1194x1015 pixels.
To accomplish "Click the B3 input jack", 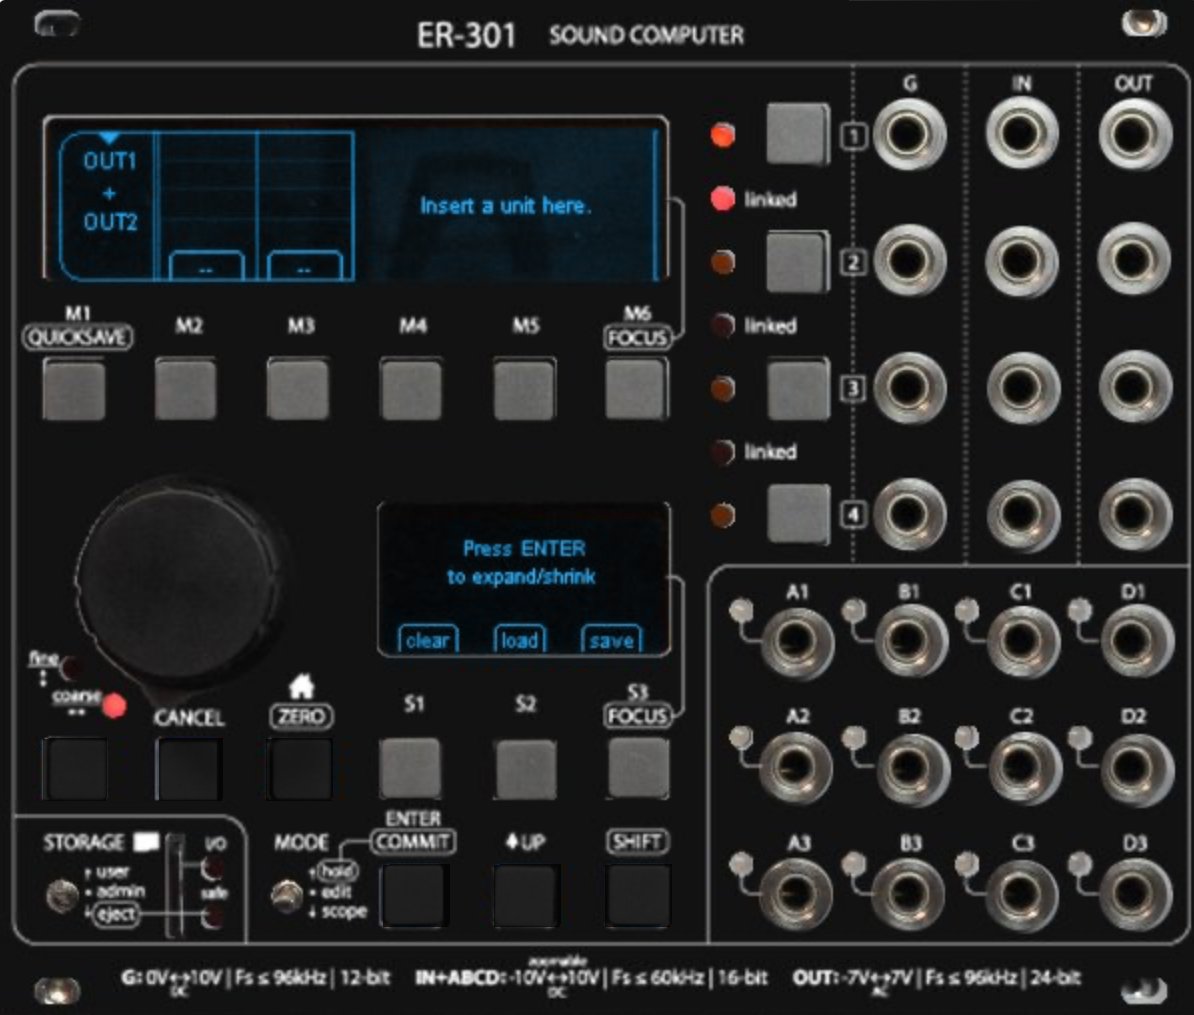I will (909, 895).
